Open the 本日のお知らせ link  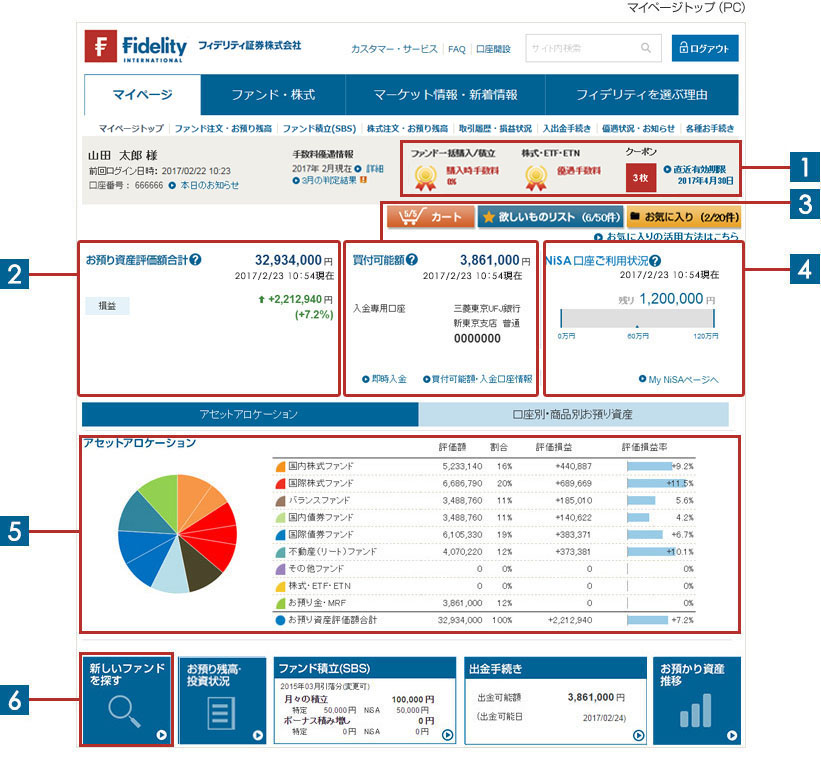209,185
